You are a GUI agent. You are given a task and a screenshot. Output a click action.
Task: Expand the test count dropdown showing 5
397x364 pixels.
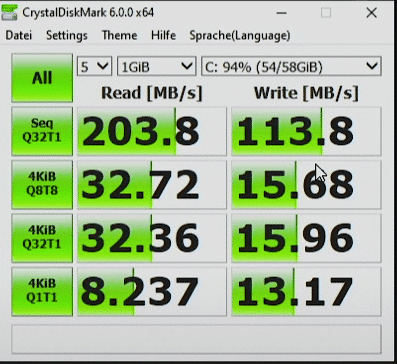coord(95,67)
